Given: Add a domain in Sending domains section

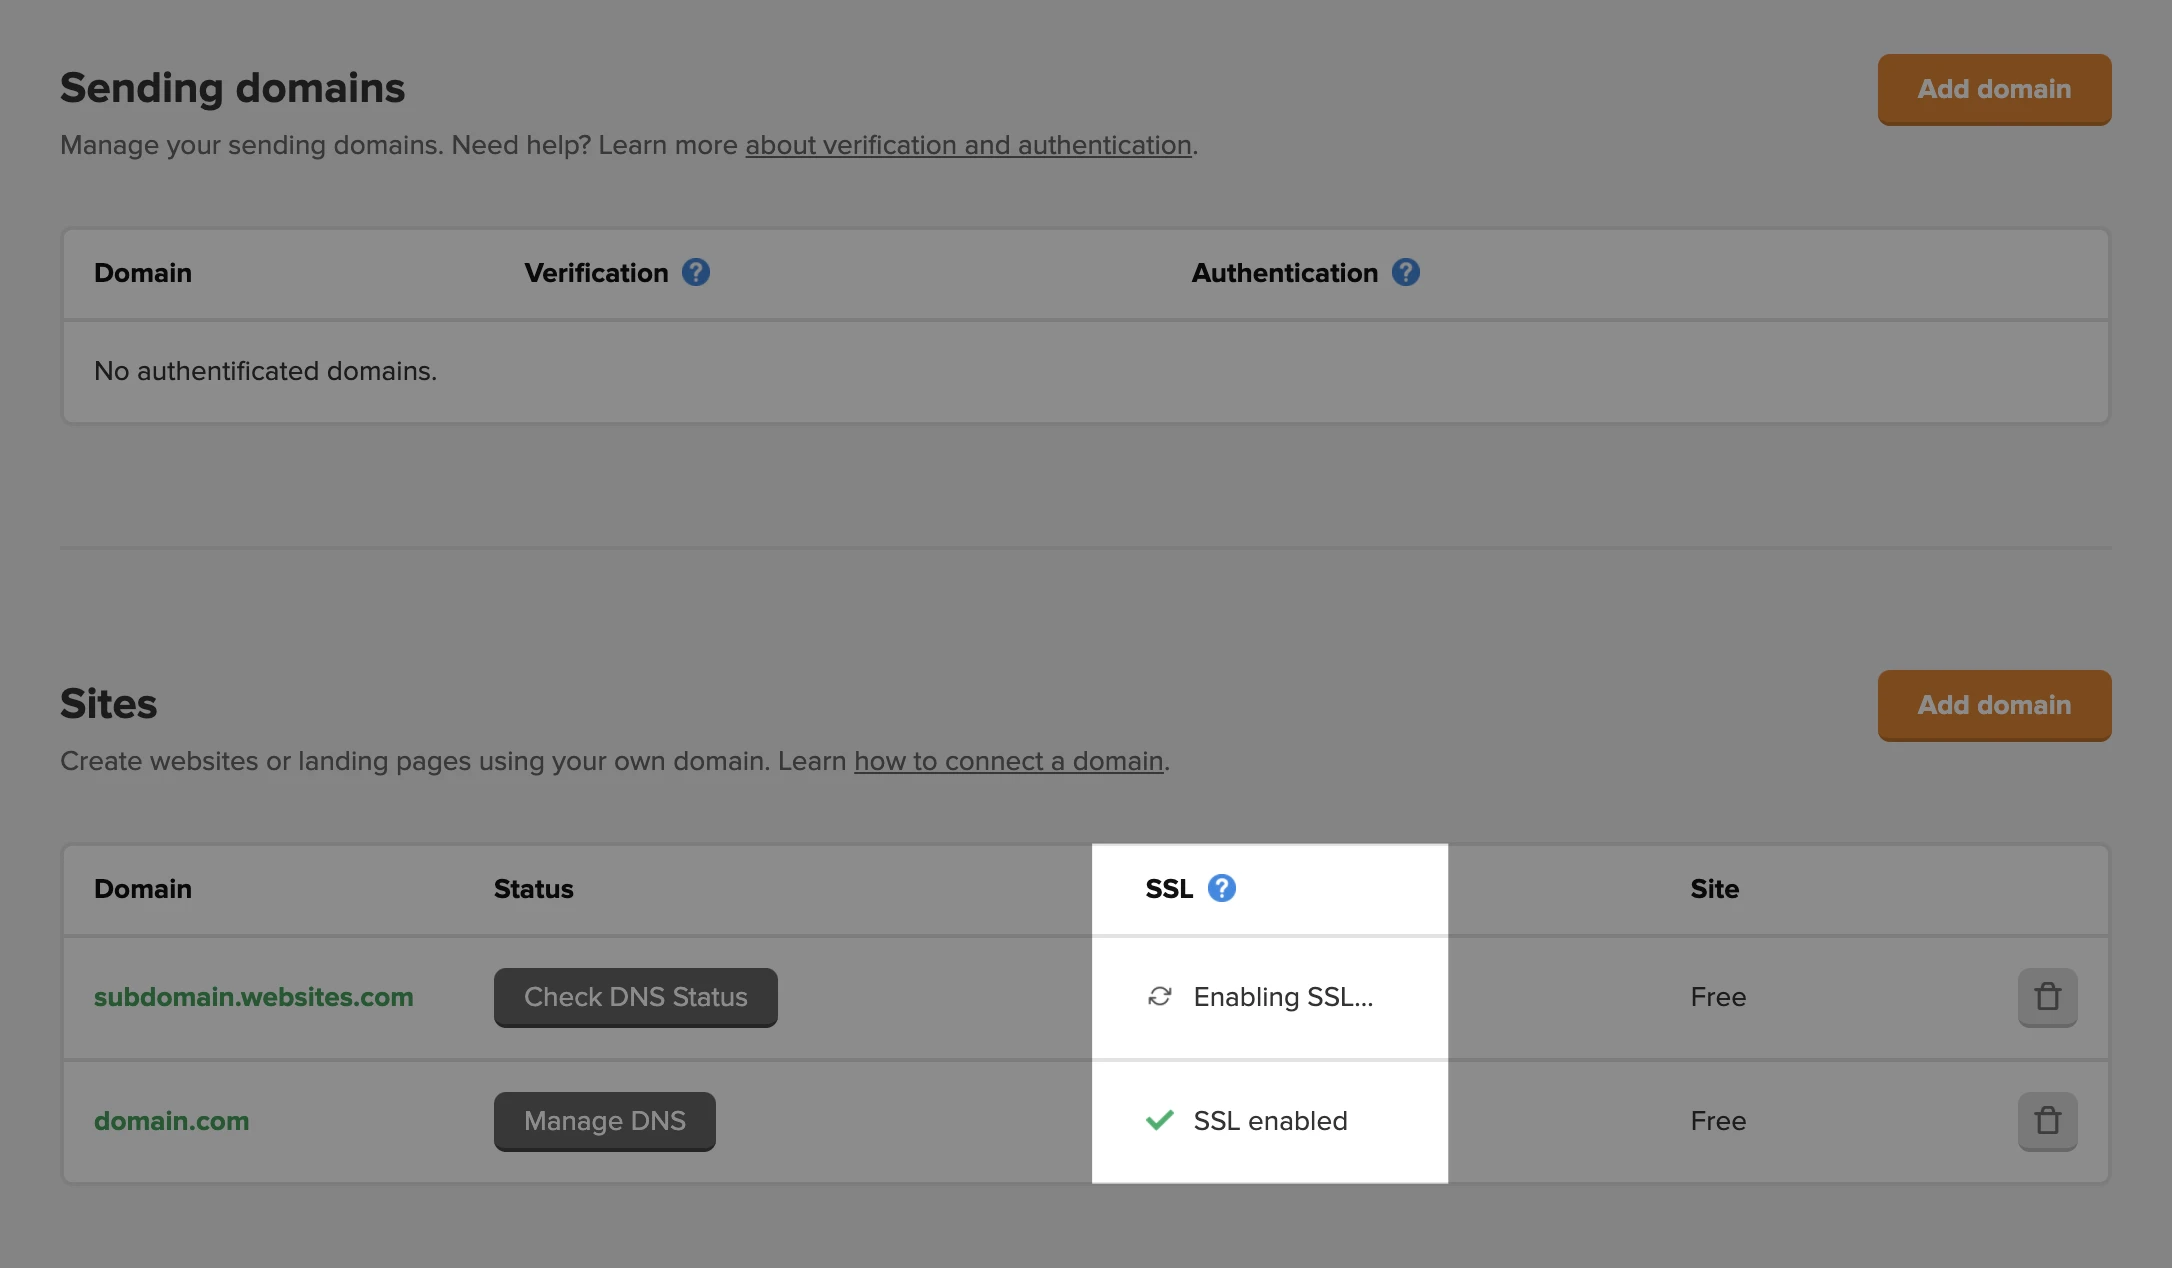Looking at the screenshot, I should [x=1994, y=89].
